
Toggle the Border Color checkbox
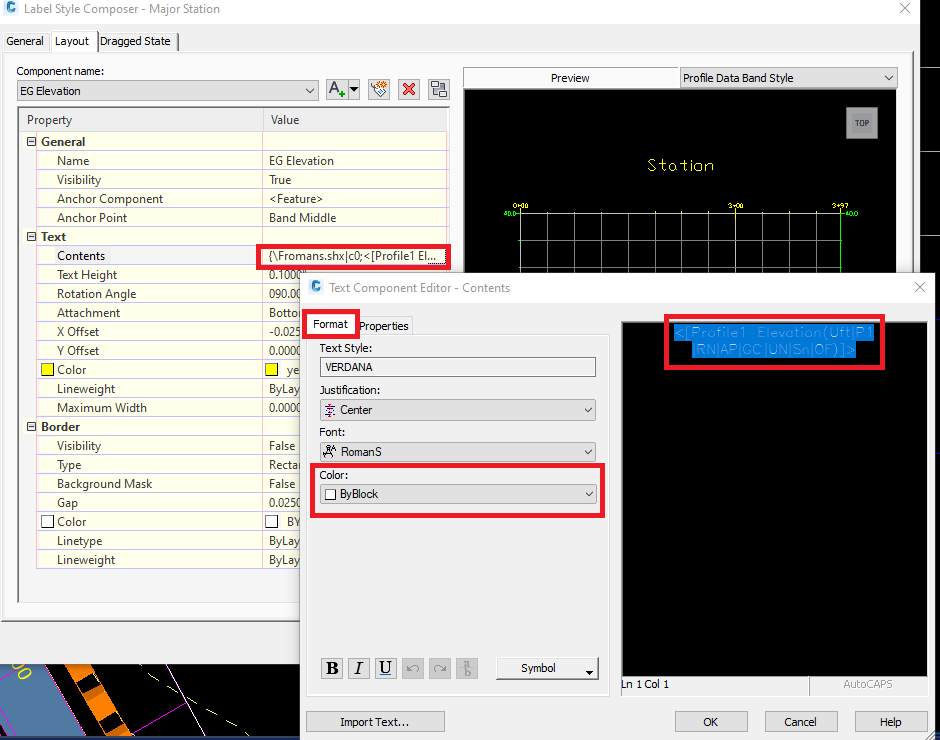(x=46, y=521)
